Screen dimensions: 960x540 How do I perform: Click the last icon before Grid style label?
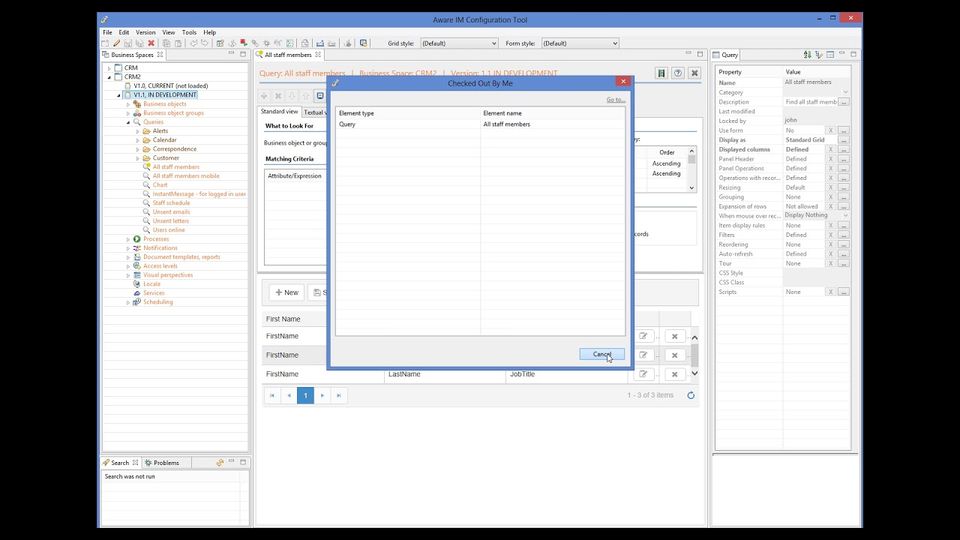(x=364, y=43)
